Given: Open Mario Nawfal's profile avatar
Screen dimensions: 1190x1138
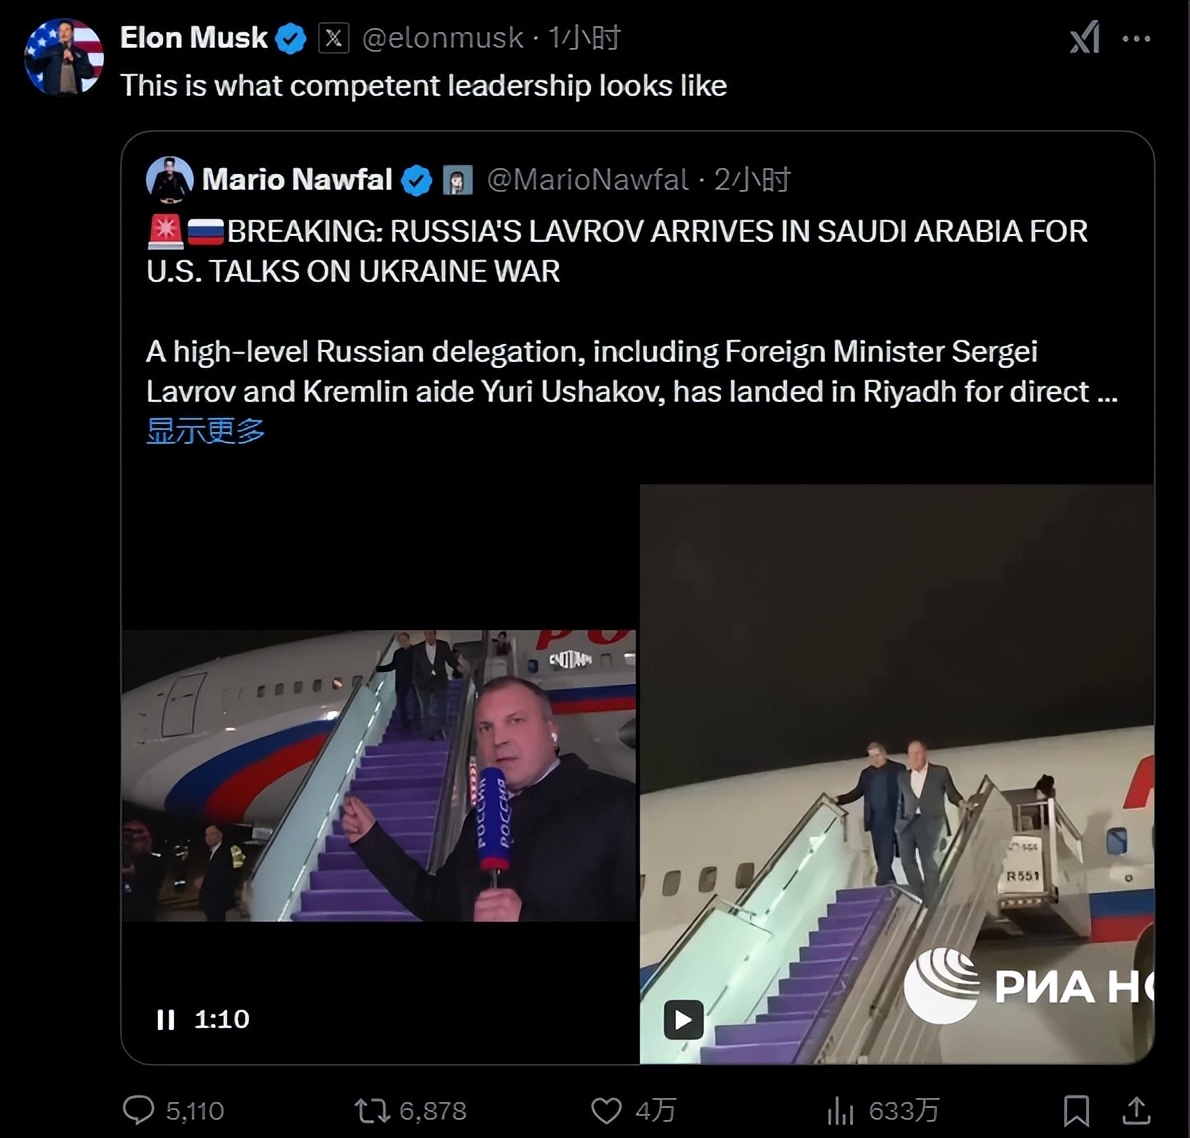Looking at the screenshot, I should coord(169,180).
